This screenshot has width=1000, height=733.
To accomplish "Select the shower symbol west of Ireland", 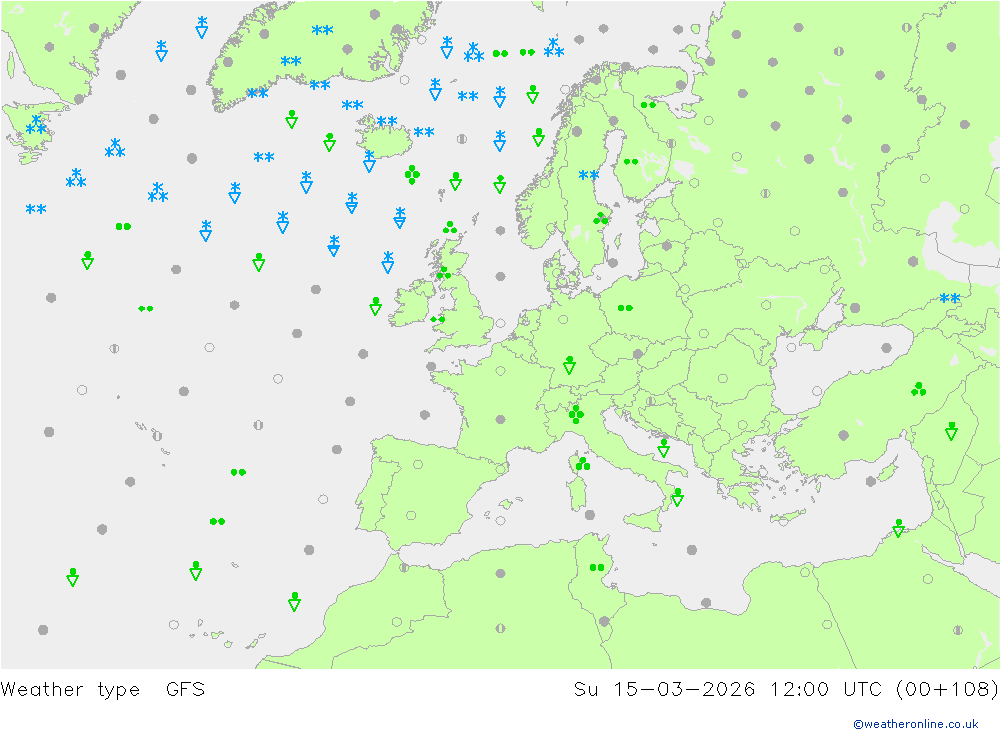I will (x=376, y=306).
